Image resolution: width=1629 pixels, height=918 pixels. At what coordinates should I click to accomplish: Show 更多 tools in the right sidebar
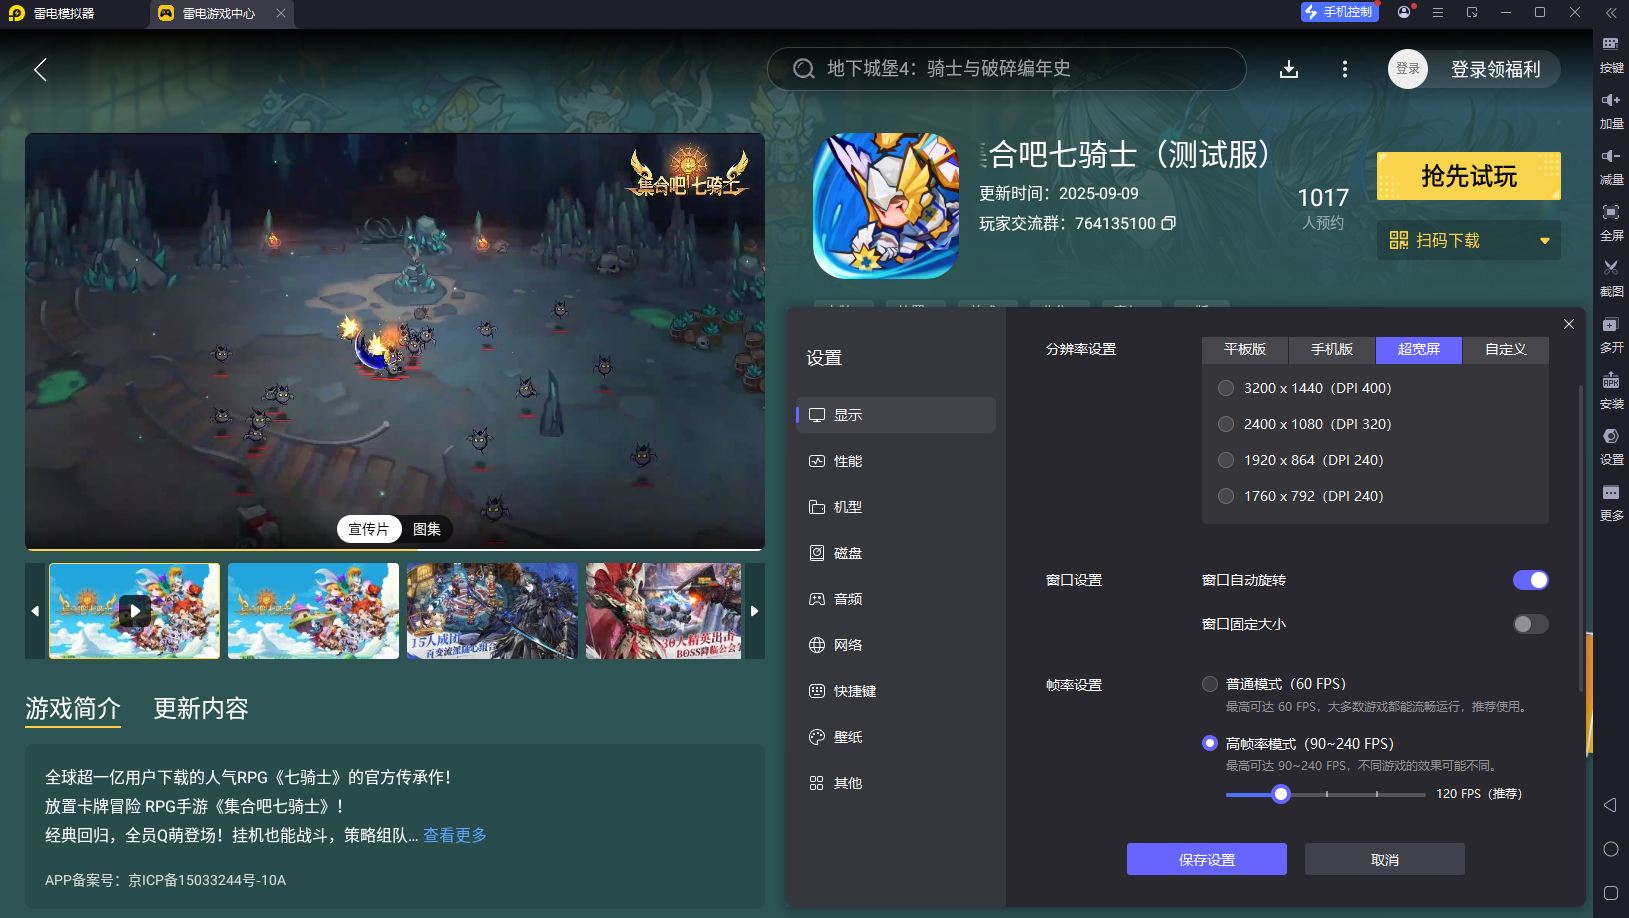click(x=1611, y=502)
